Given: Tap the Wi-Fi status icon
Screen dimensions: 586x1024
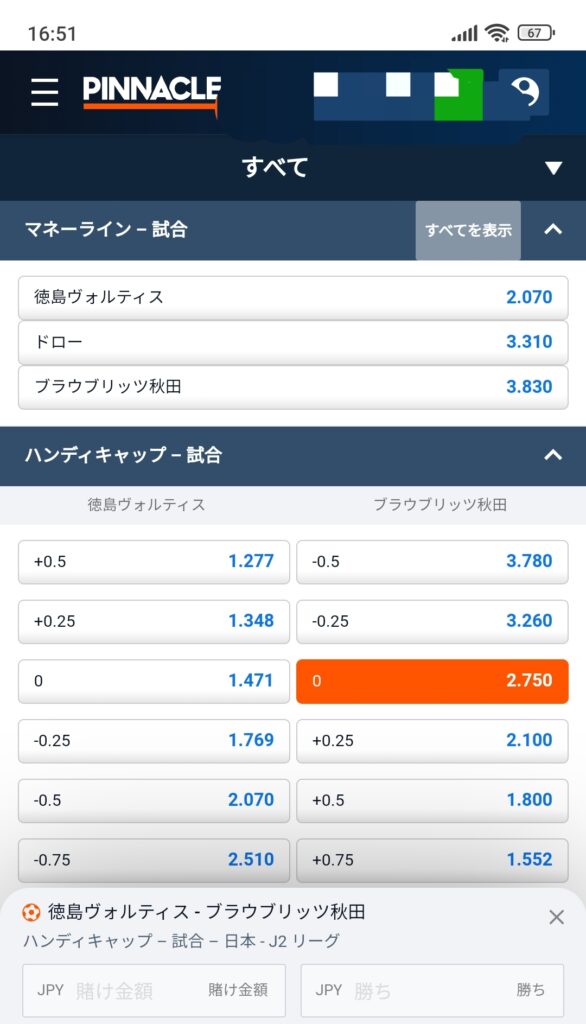Looking at the screenshot, I should pos(497,32).
